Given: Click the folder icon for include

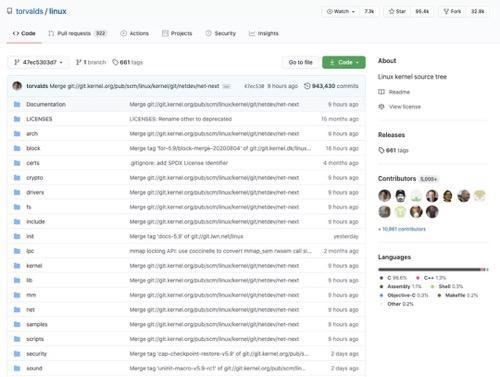Looking at the screenshot, I should pos(17,222).
